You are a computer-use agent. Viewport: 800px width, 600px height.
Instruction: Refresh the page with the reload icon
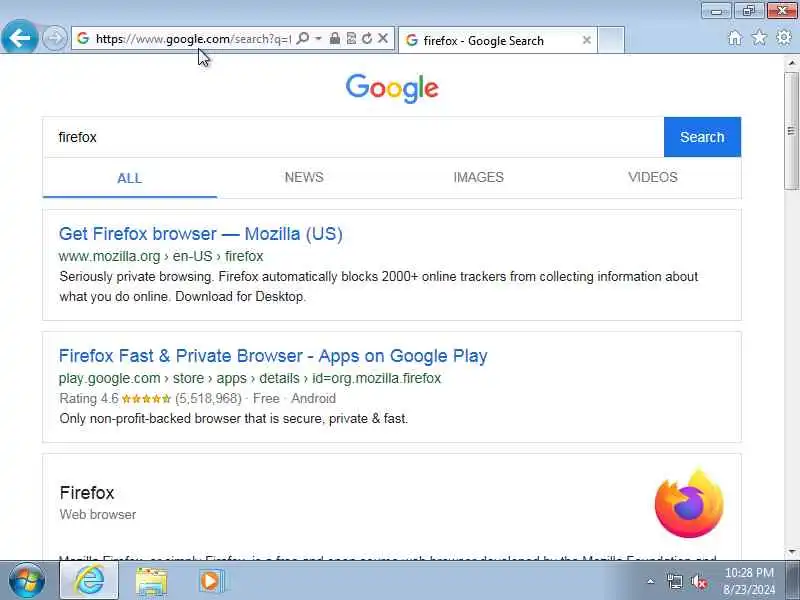[x=367, y=38]
